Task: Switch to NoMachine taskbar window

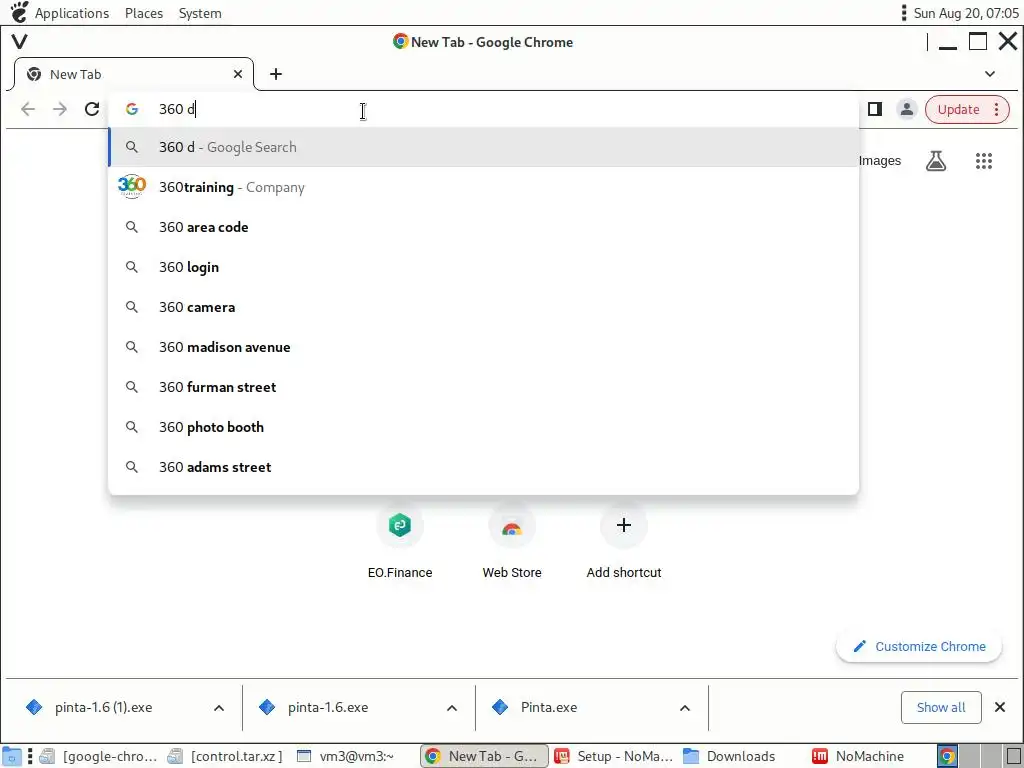Action: pos(858,756)
